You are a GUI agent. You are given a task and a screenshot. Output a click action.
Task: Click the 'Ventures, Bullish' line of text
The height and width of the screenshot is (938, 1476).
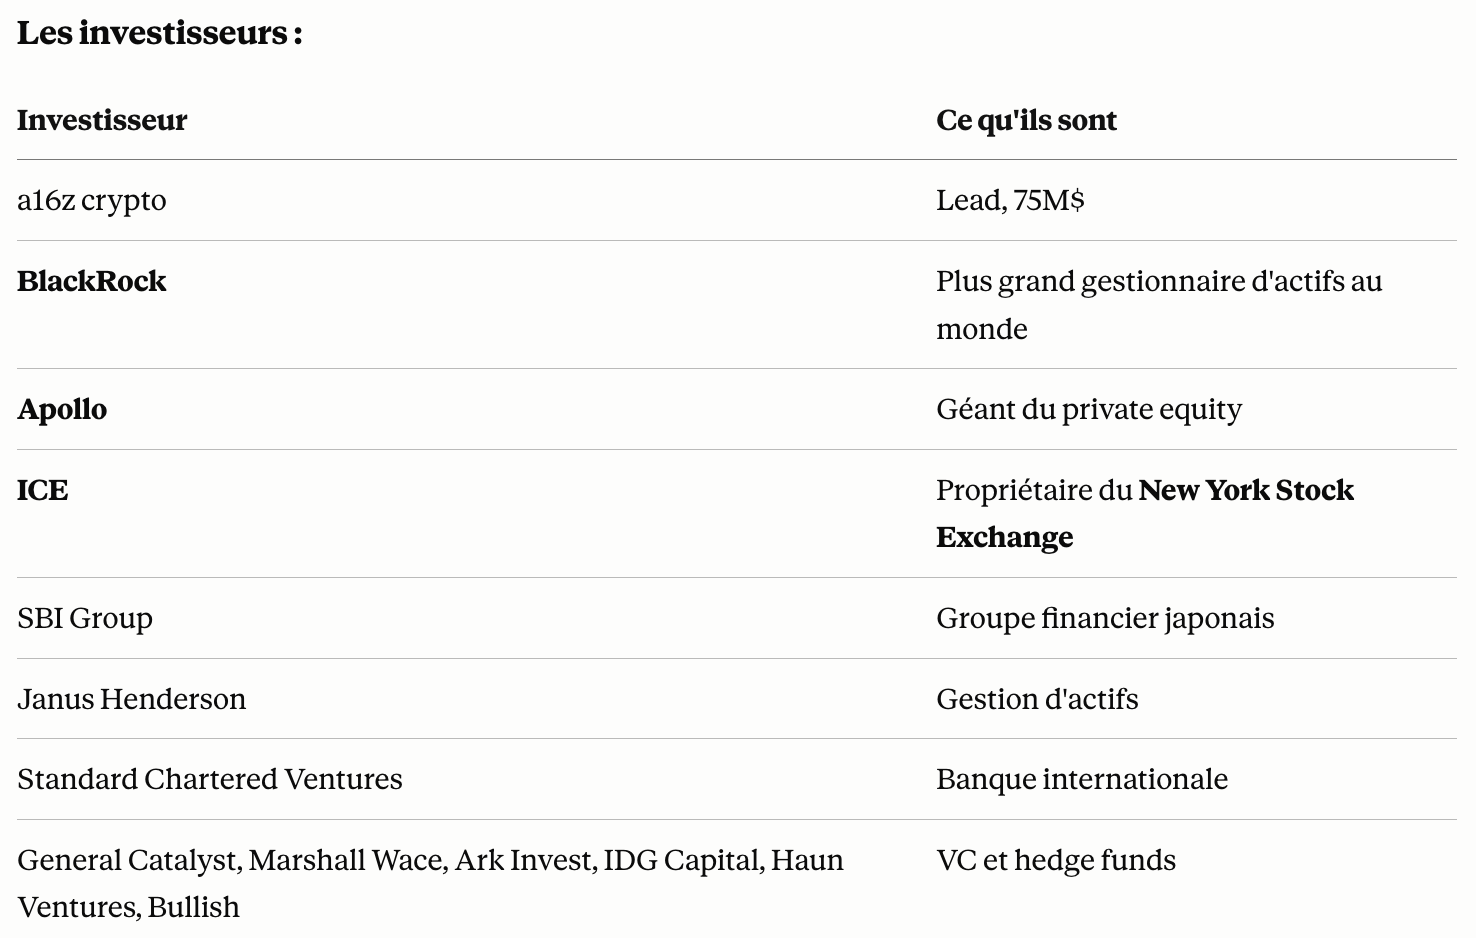coord(128,908)
